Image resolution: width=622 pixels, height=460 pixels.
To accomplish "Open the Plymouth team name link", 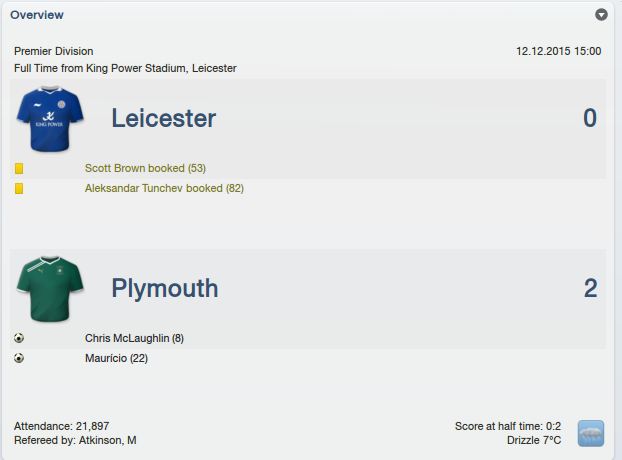I will pyautogui.click(x=165, y=289).
